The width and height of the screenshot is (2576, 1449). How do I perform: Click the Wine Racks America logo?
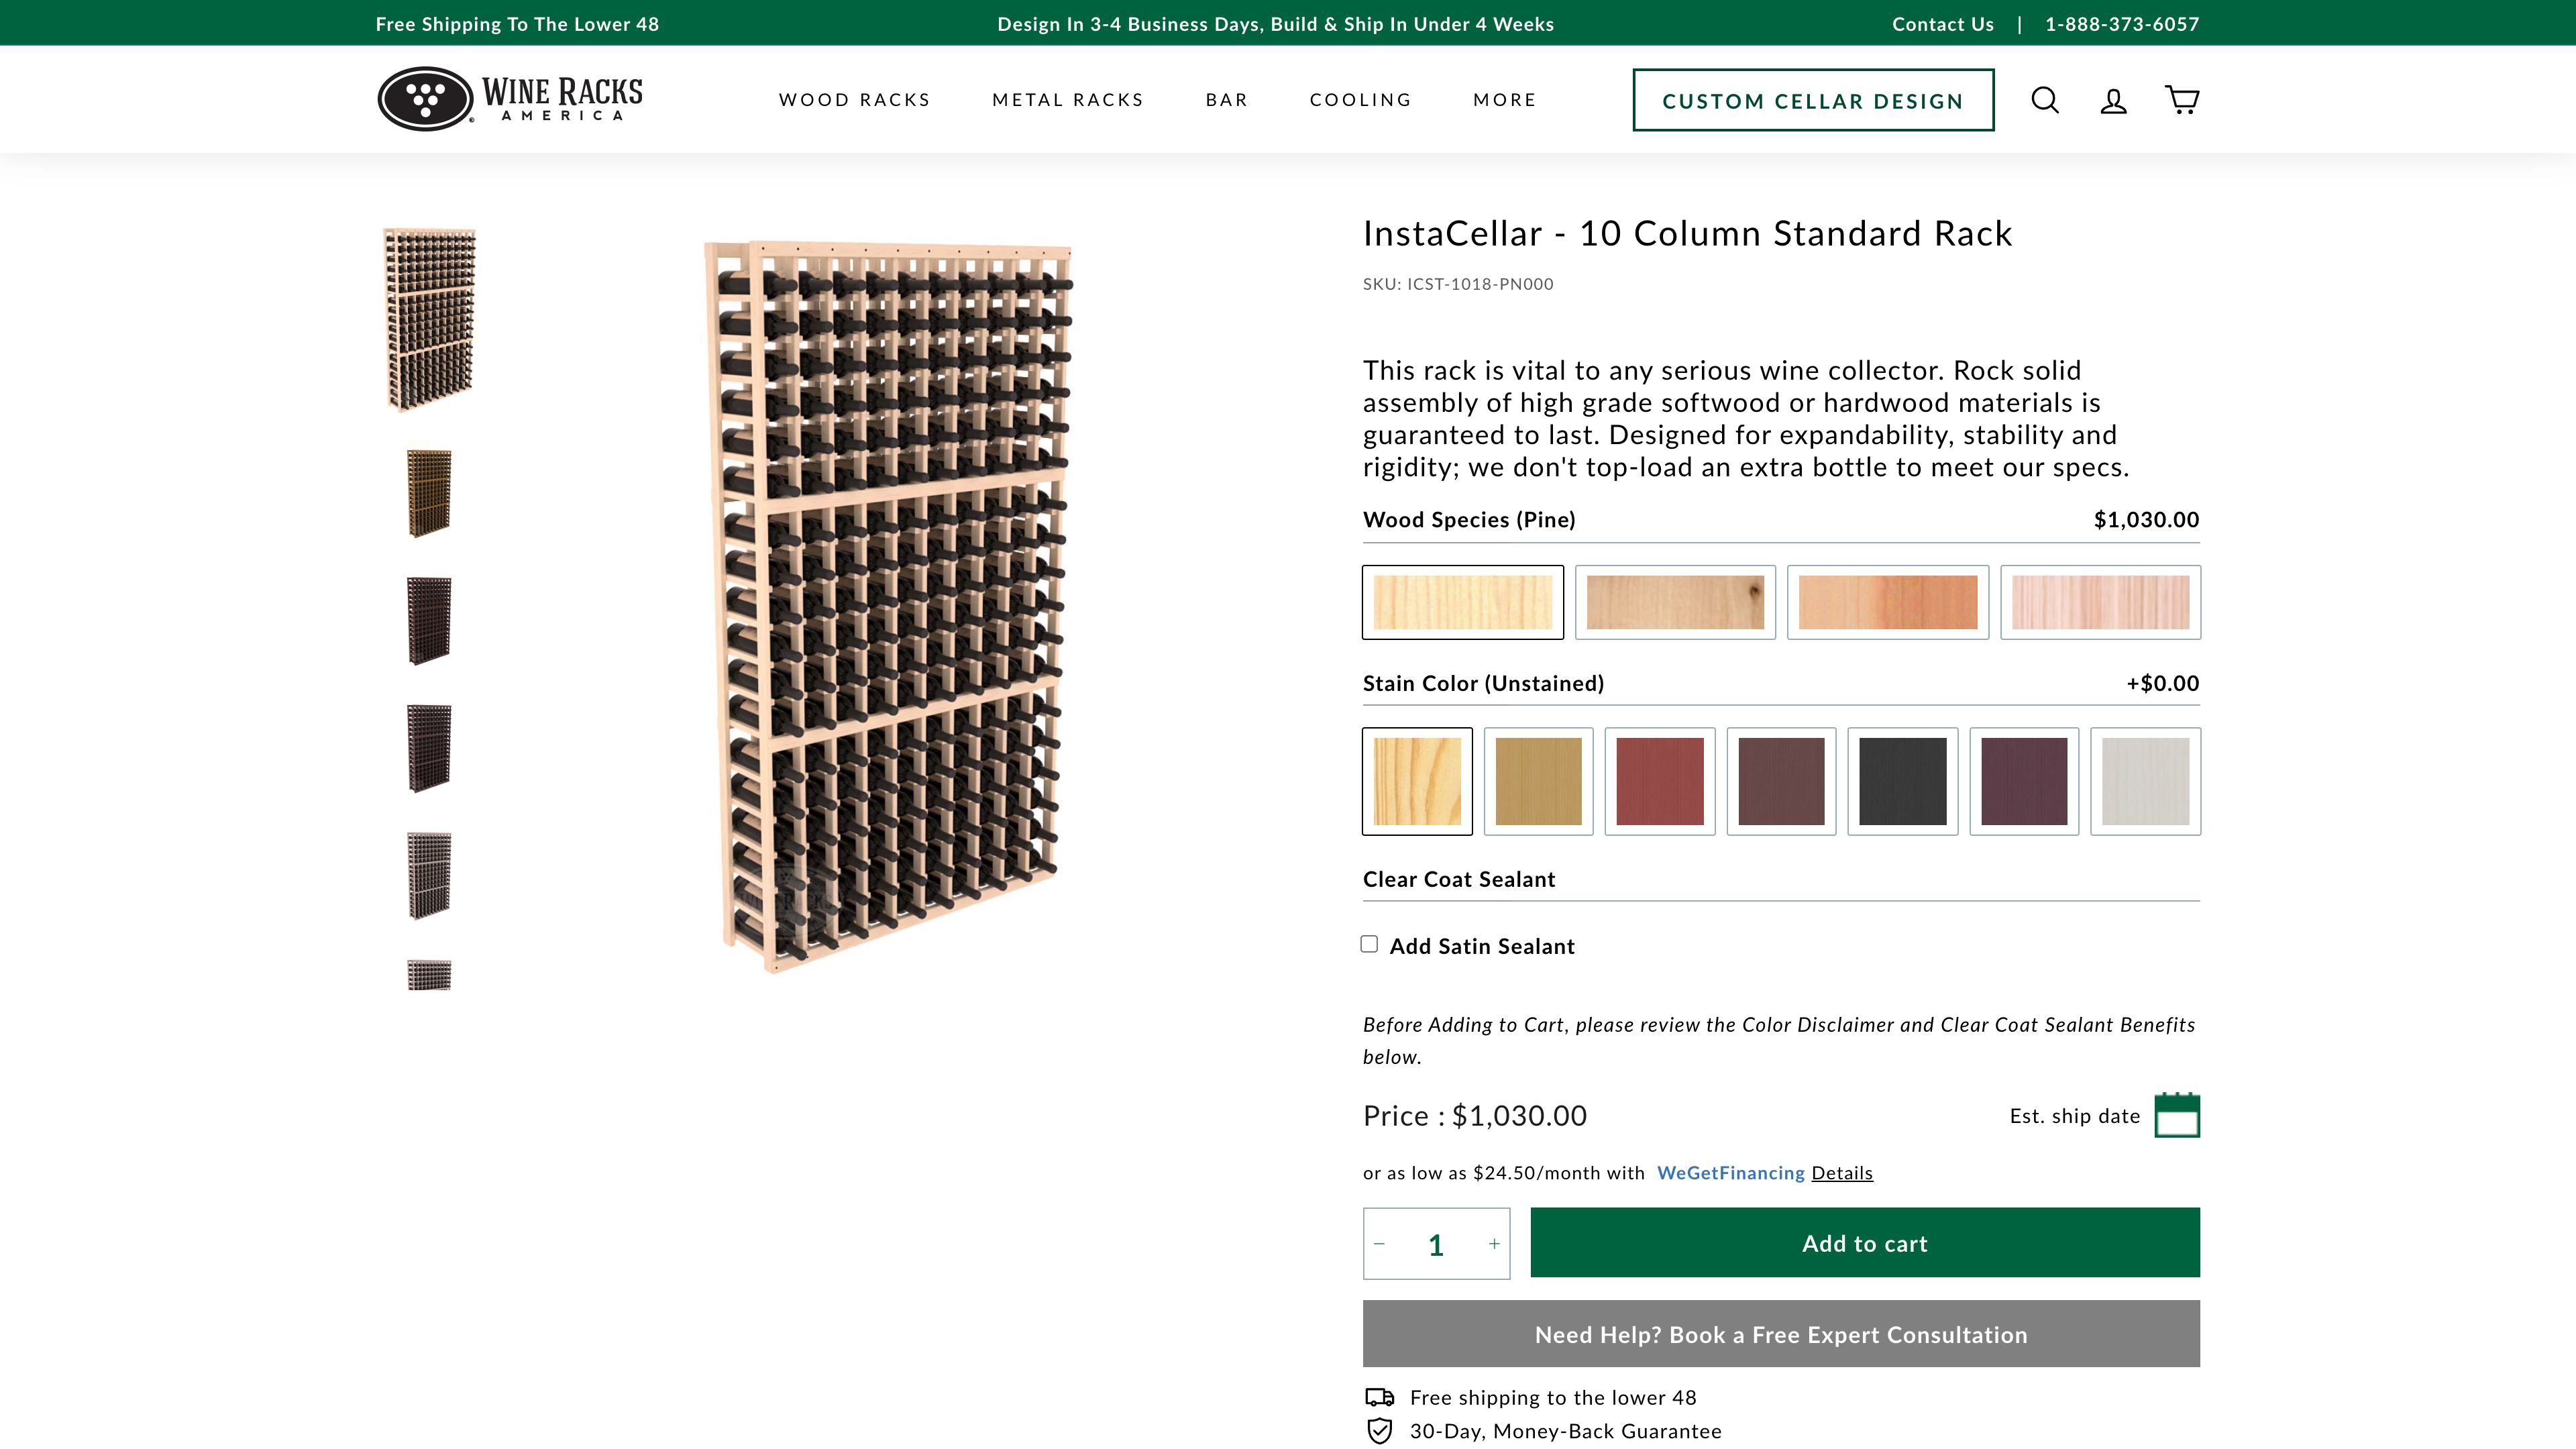tap(509, 97)
